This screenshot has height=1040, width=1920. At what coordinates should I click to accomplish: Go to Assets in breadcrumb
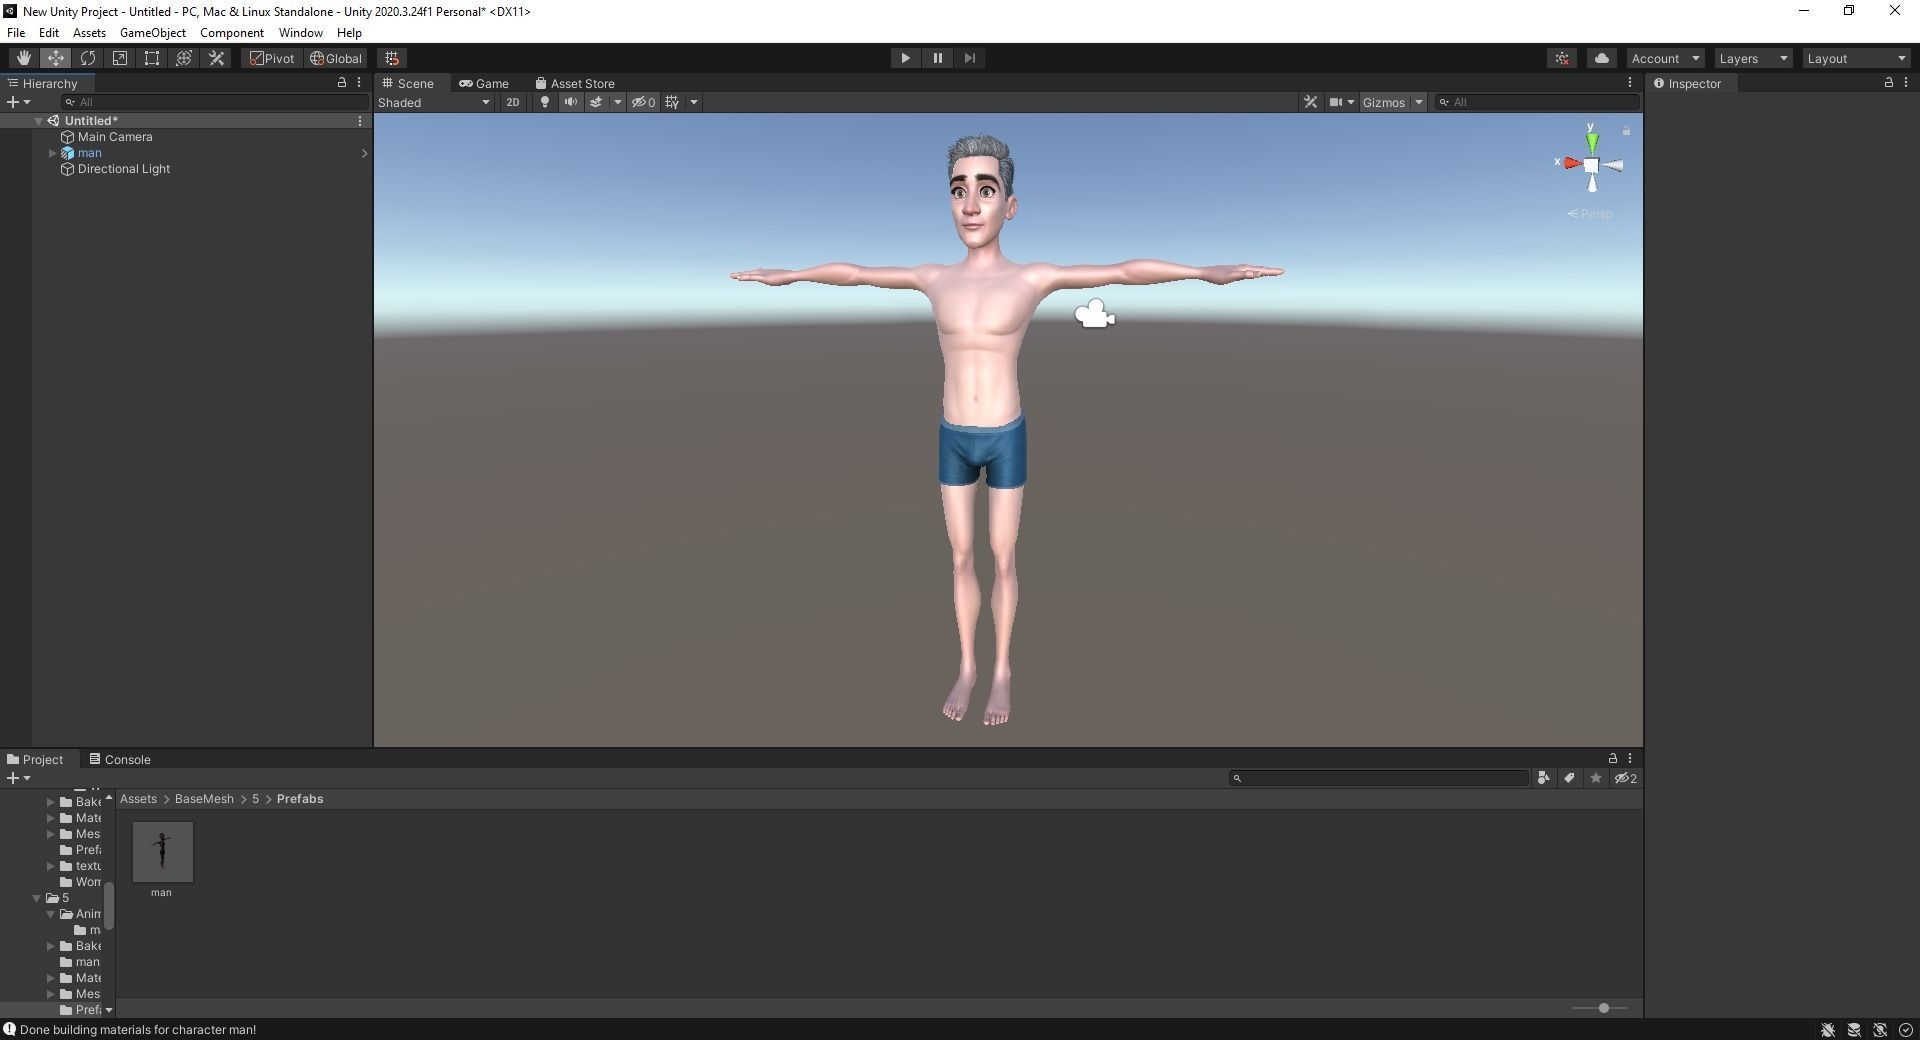(x=138, y=799)
